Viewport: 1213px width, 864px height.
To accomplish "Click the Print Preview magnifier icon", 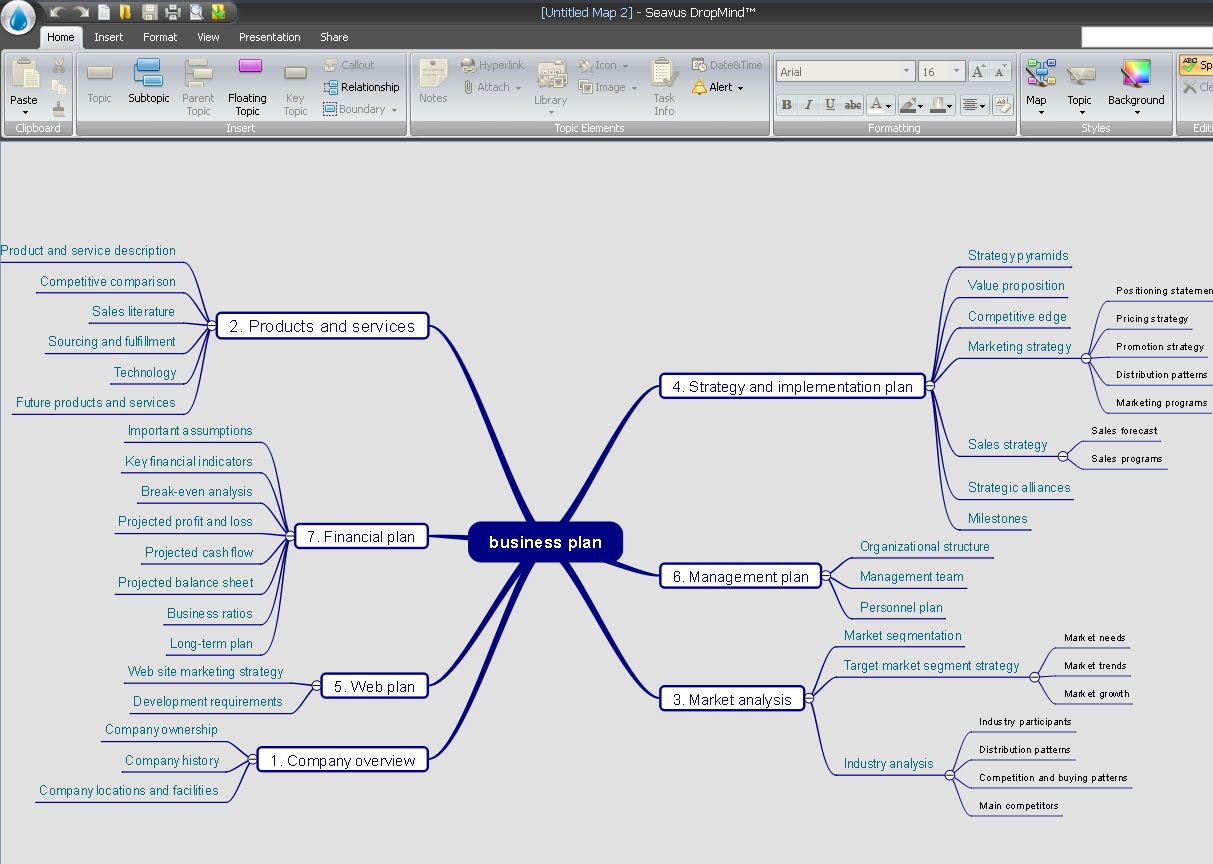I will point(196,12).
